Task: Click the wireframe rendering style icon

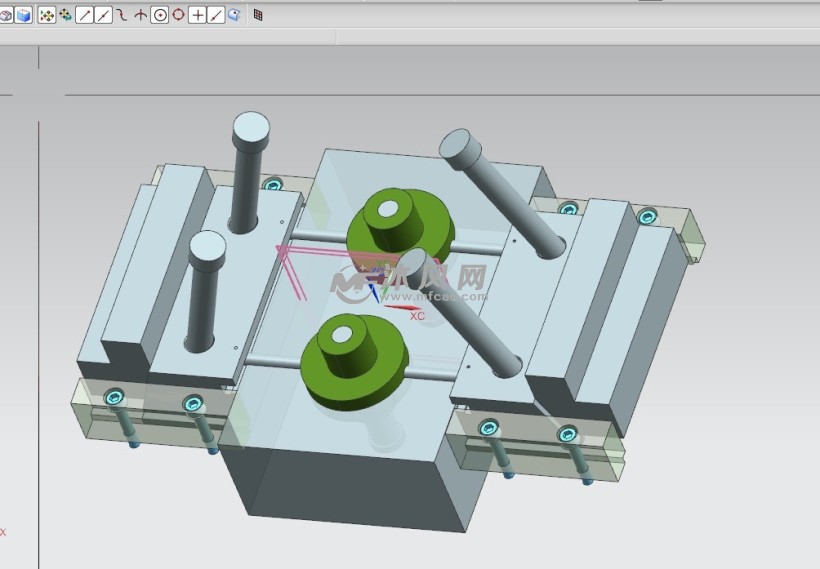Action: pyautogui.click(x=5, y=15)
